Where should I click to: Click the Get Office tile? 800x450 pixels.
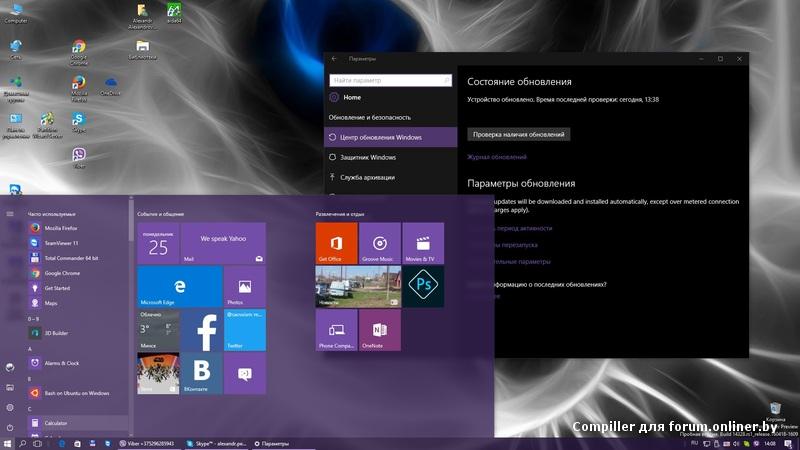pyautogui.click(x=336, y=243)
